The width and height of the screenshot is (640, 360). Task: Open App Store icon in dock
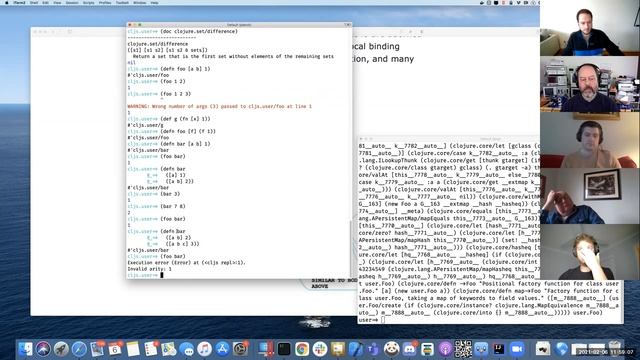222,349
